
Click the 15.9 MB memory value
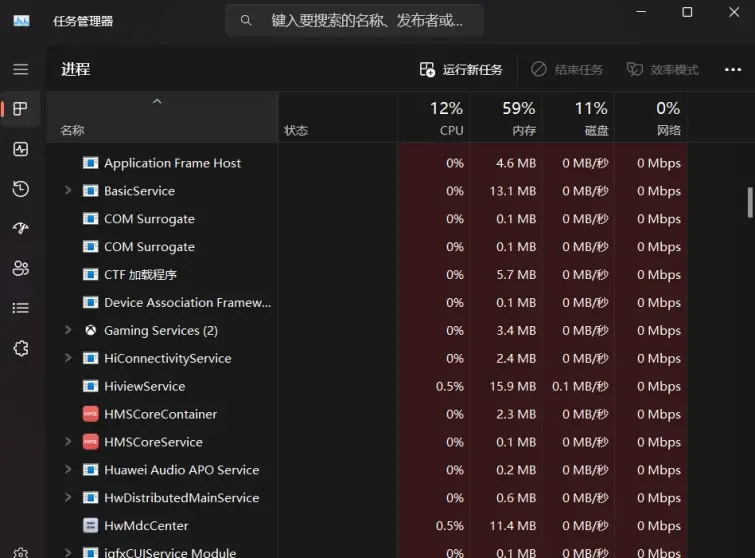coord(512,386)
